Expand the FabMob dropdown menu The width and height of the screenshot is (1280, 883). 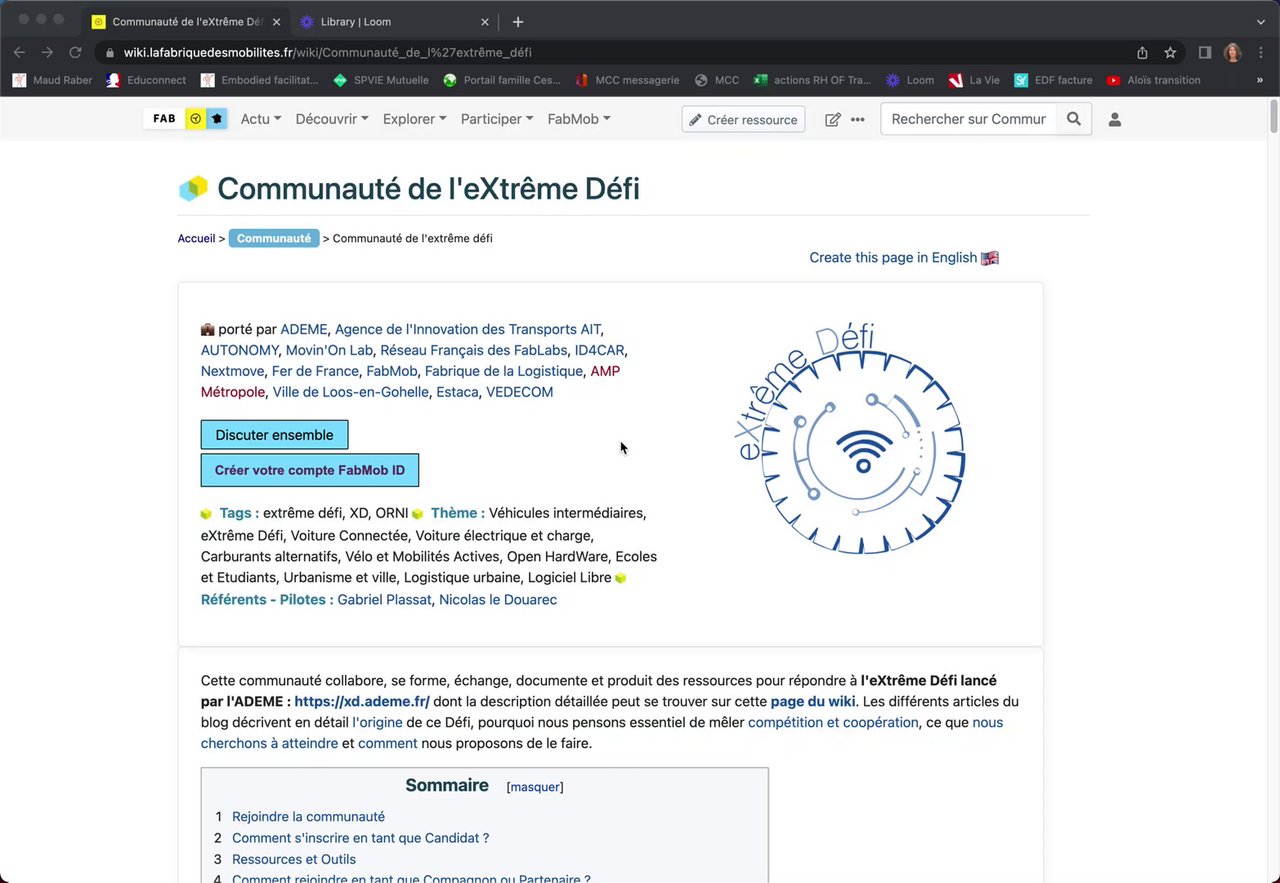click(579, 119)
